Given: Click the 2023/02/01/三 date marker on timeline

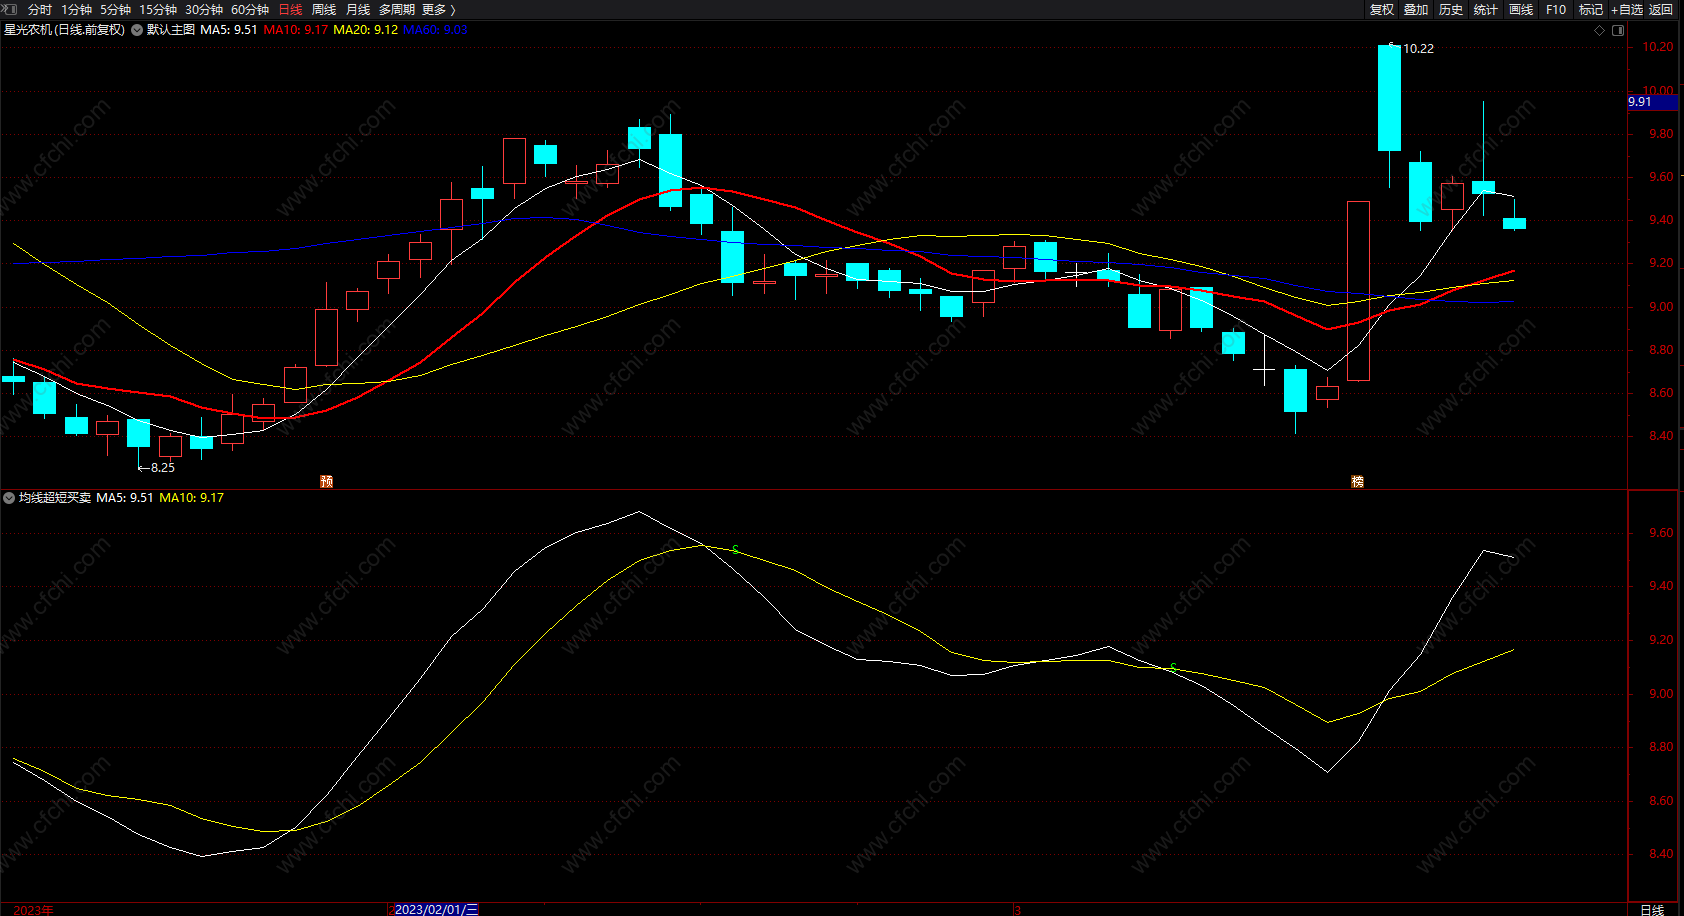Looking at the screenshot, I should (x=436, y=909).
